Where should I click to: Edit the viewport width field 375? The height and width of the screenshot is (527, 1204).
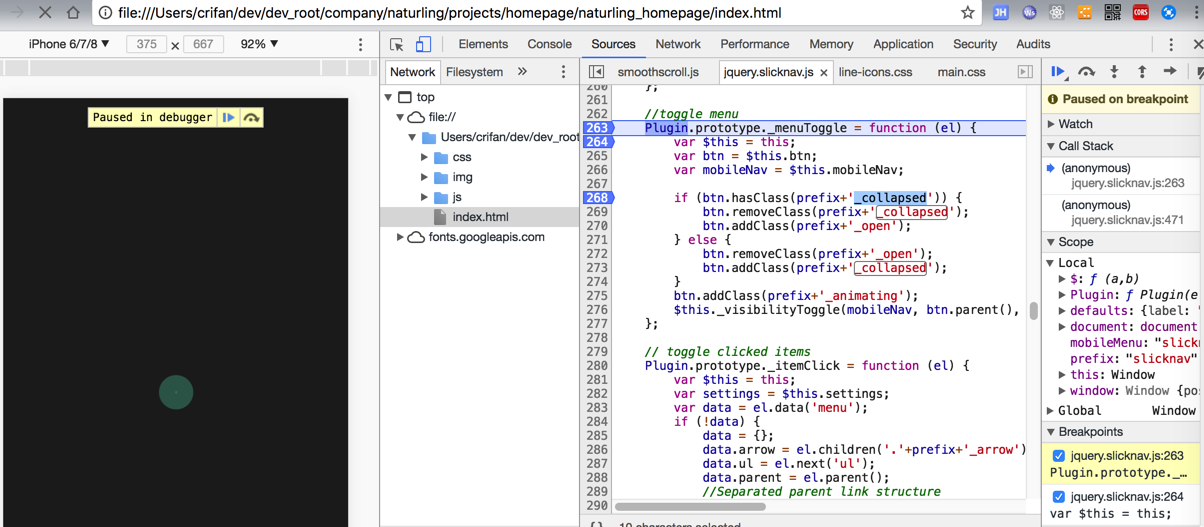tap(147, 44)
